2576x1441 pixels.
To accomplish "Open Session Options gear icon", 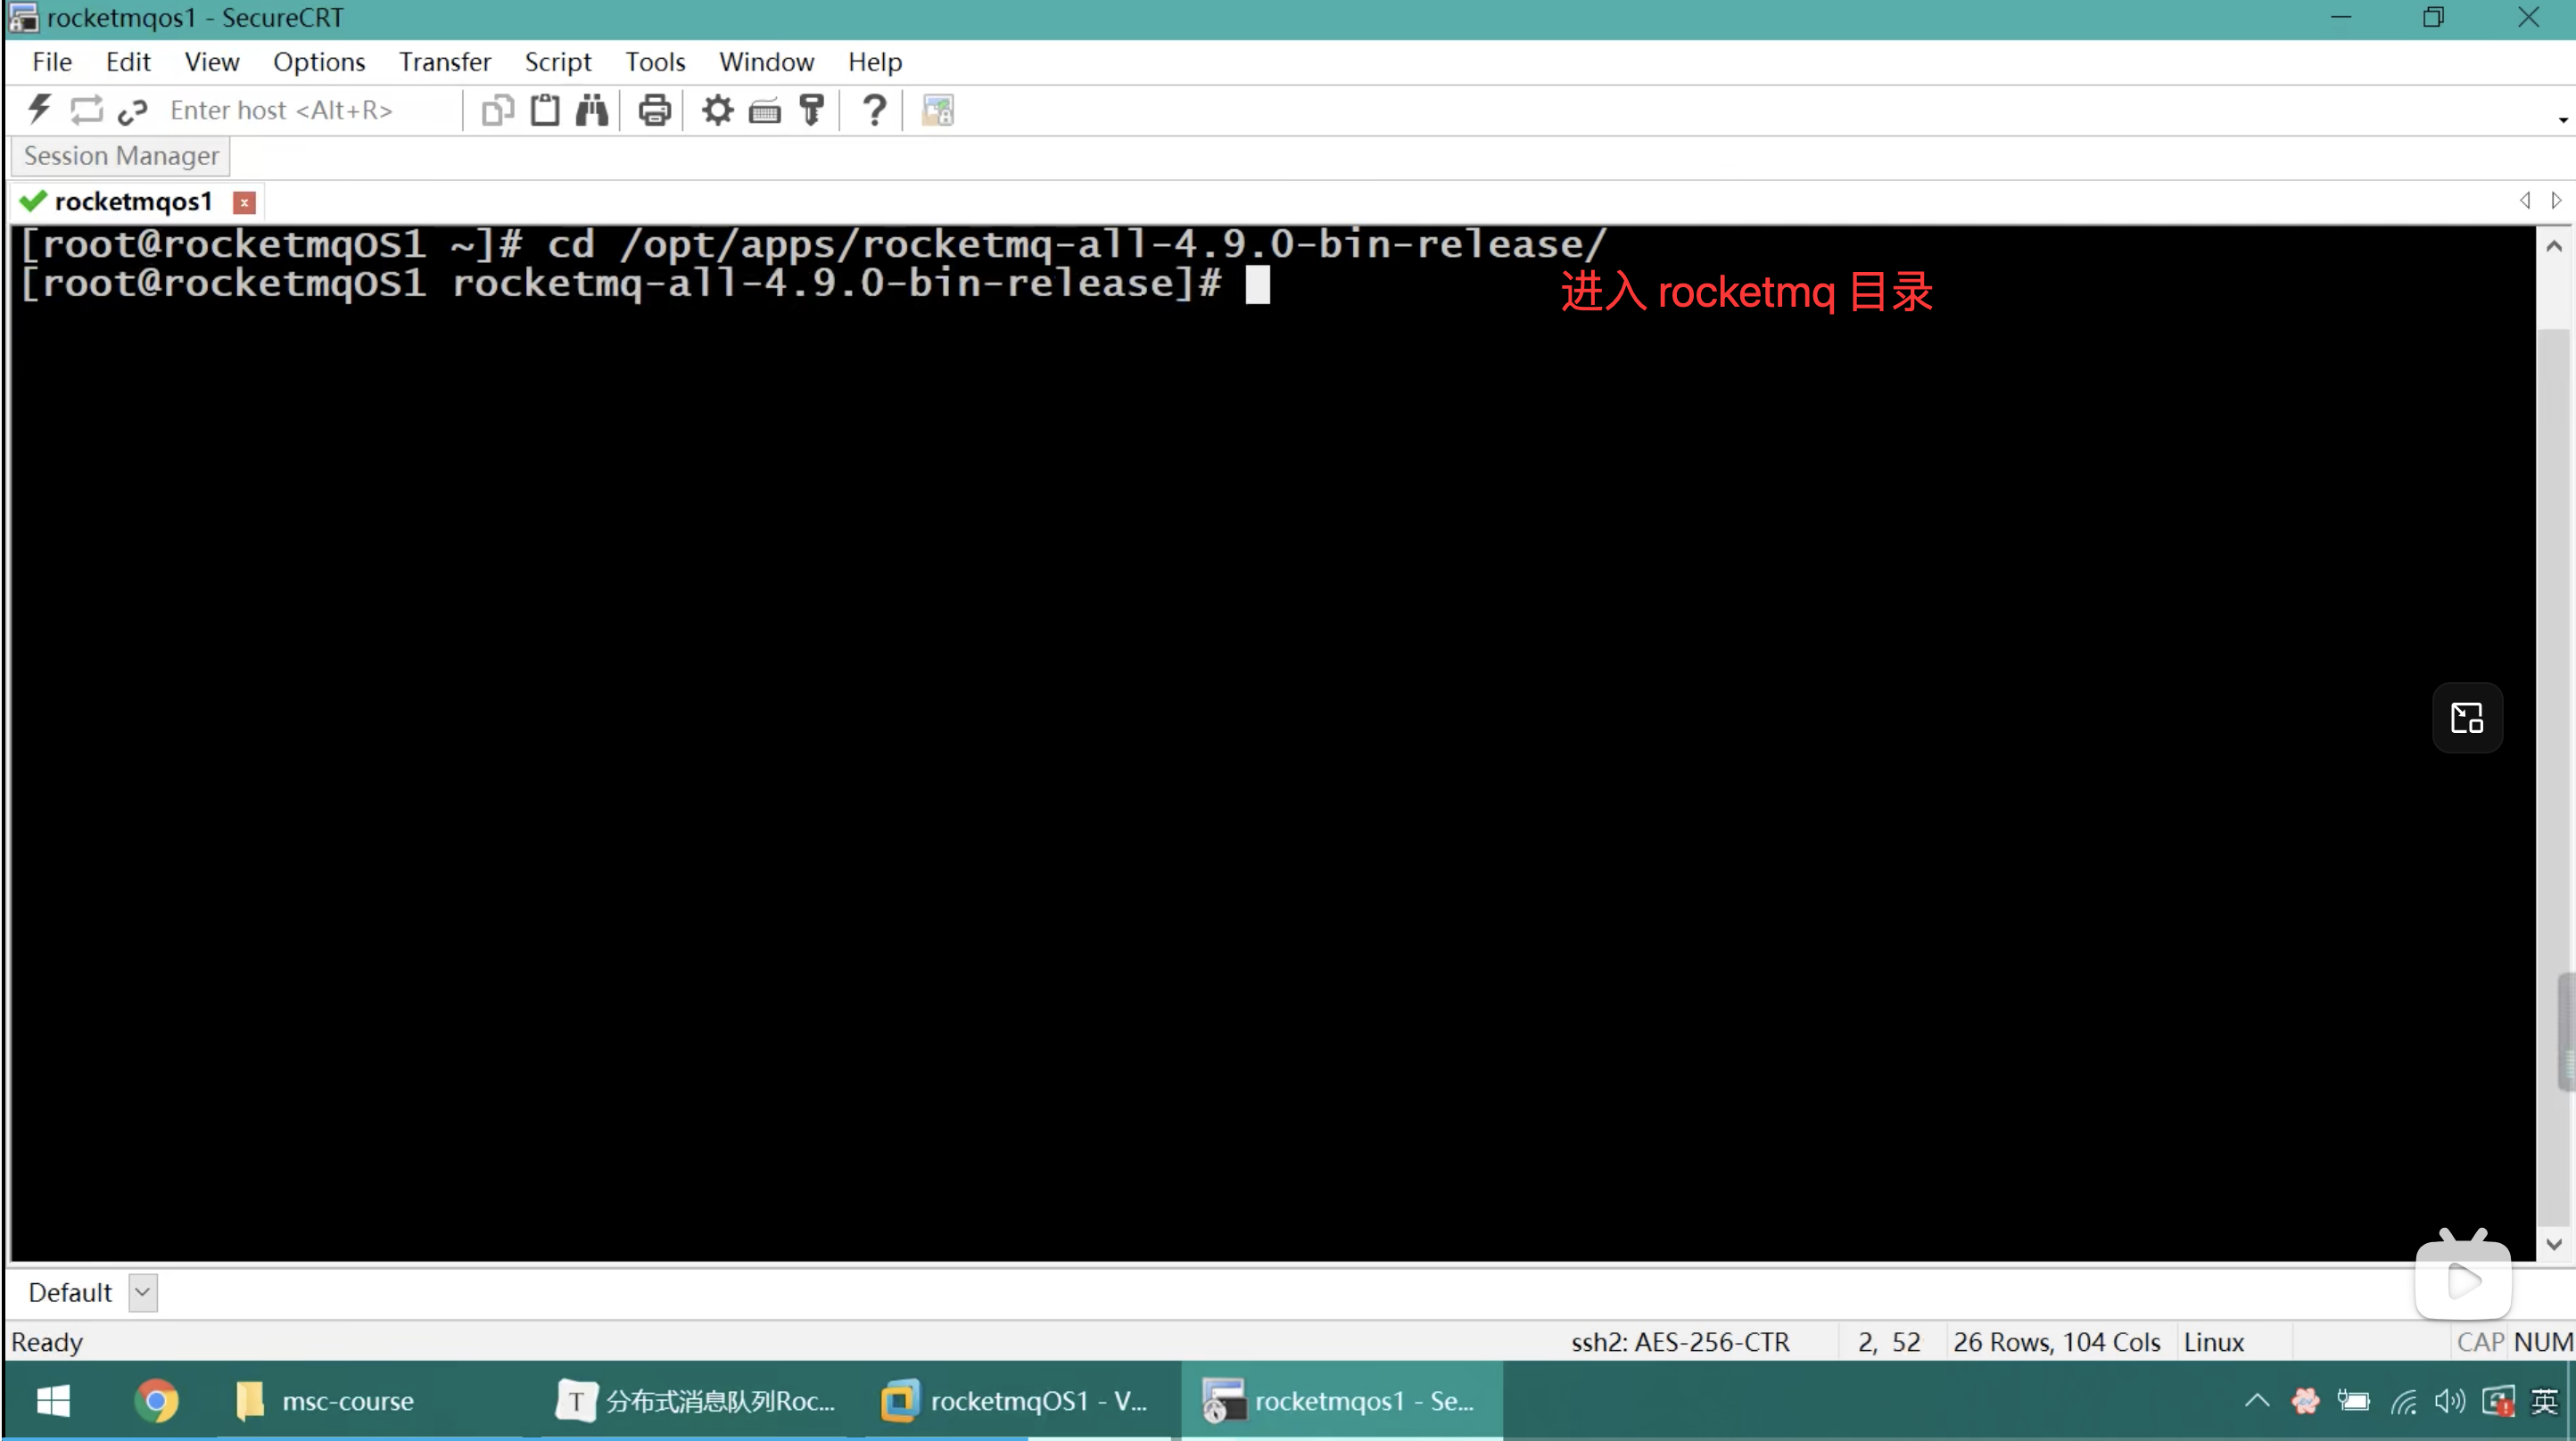I will pos(717,109).
